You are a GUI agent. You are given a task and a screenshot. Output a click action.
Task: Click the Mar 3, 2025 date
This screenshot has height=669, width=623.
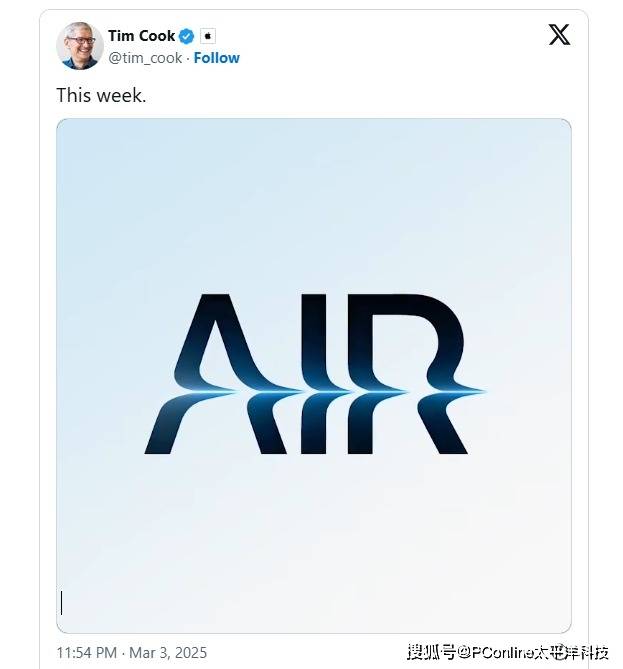click(x=168, y=652)
